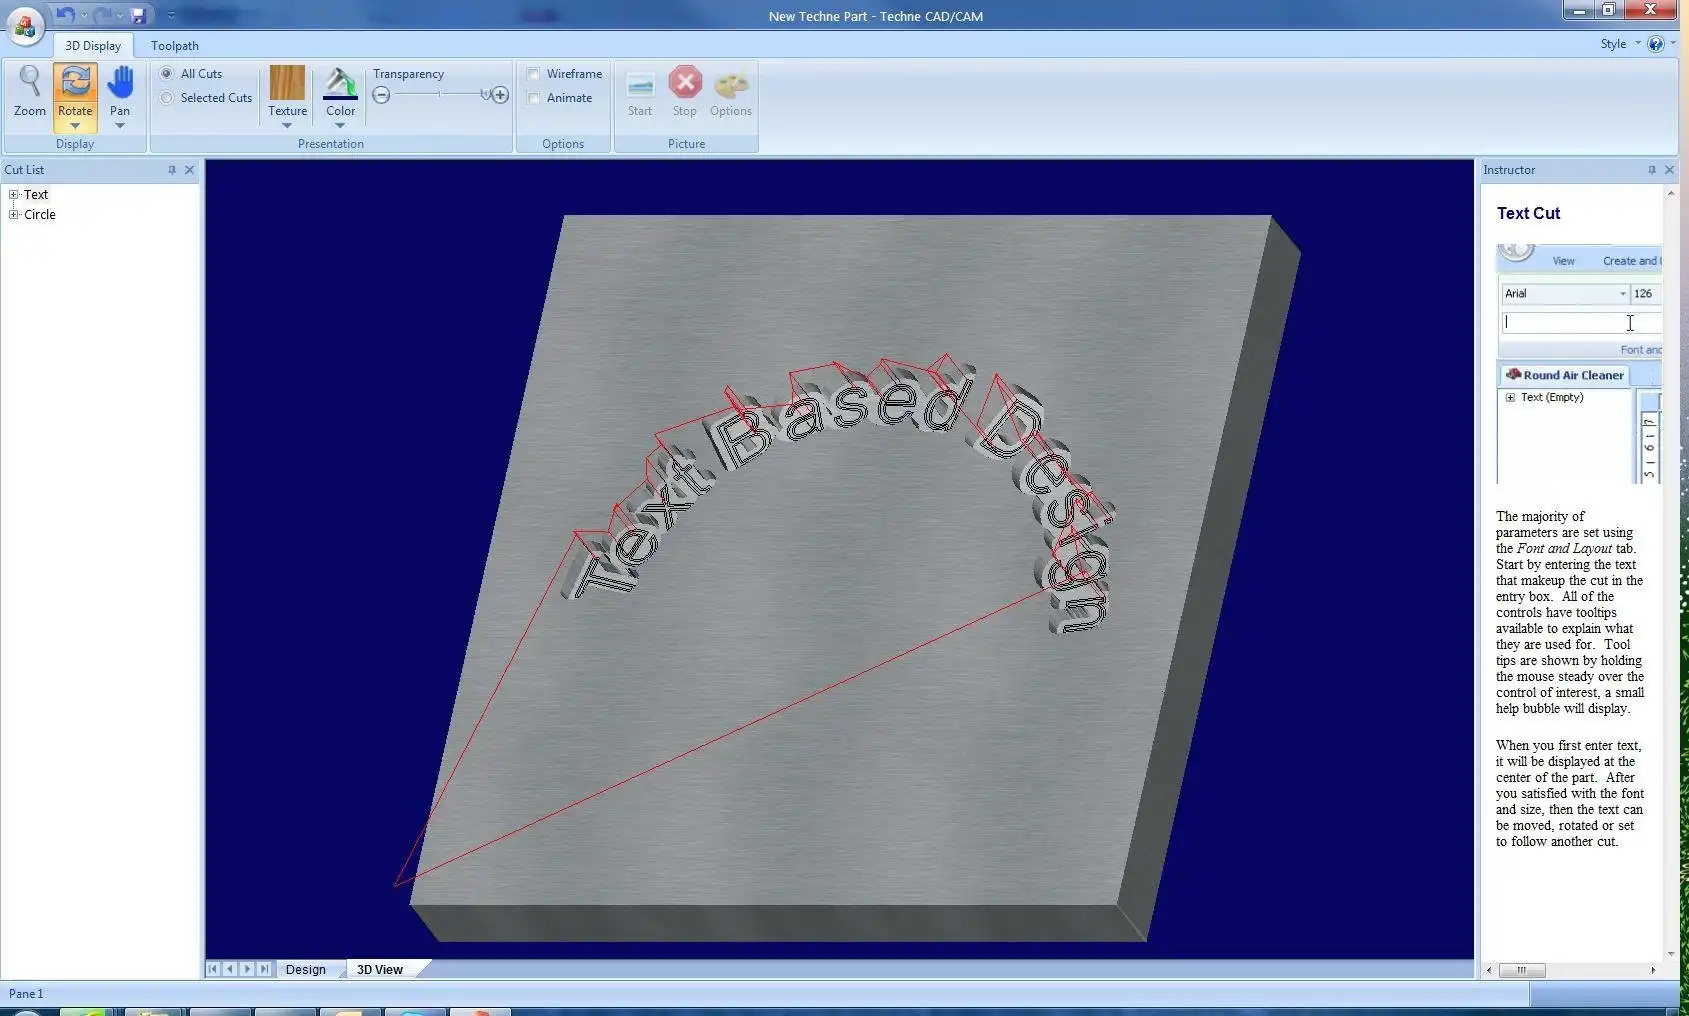Select the Selected Cuts radio button
This screenshot has height=1016, width=1689.
coord(166,97)
